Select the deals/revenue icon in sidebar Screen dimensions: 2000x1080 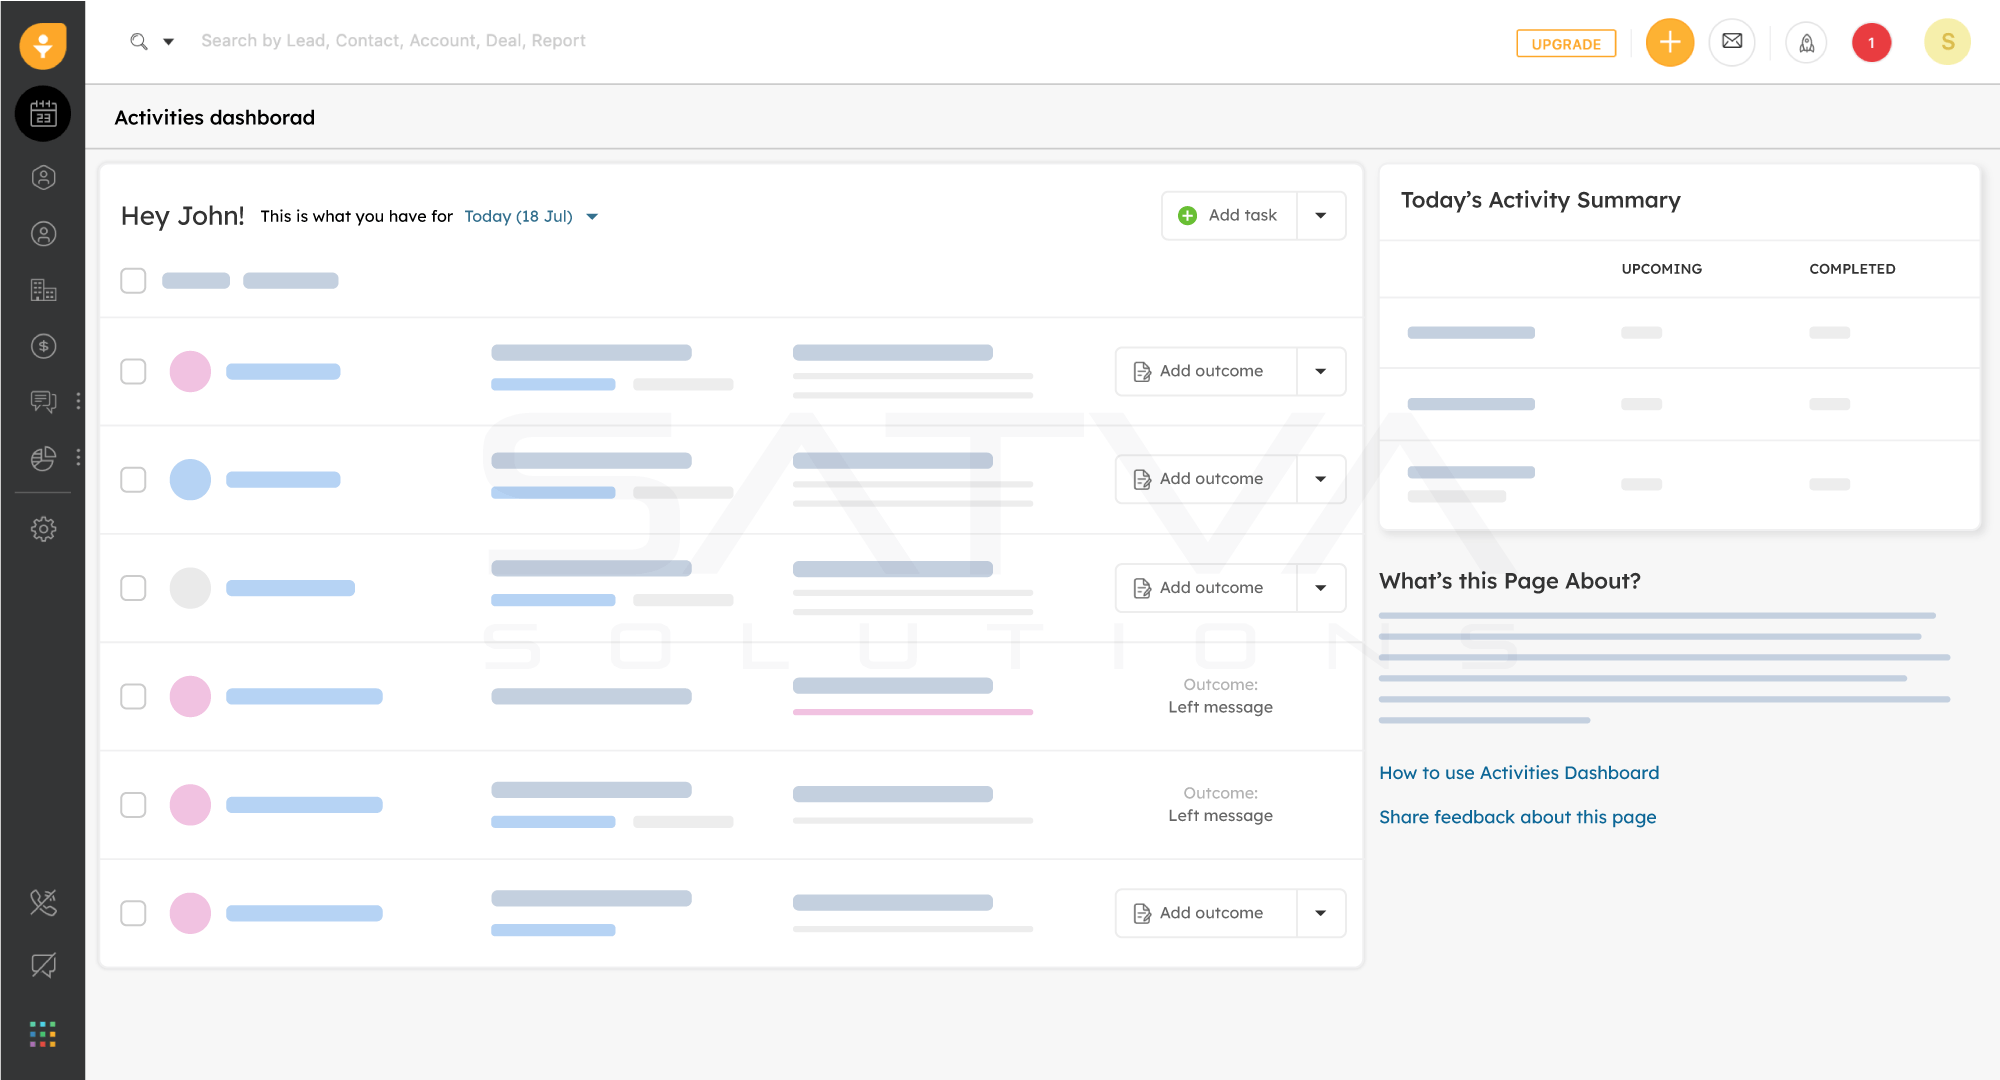(x=43, y=346)
